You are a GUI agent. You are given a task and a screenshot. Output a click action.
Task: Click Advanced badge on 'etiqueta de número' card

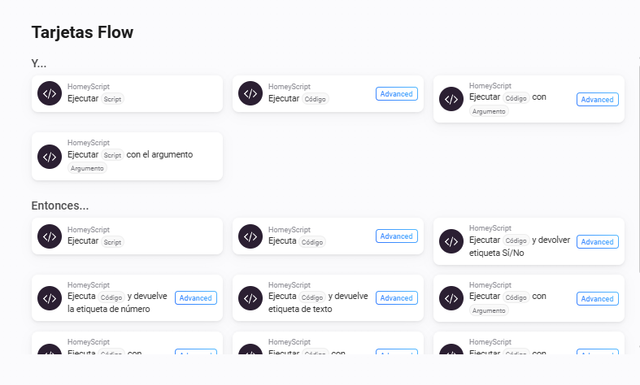click(x=196, y=298)
